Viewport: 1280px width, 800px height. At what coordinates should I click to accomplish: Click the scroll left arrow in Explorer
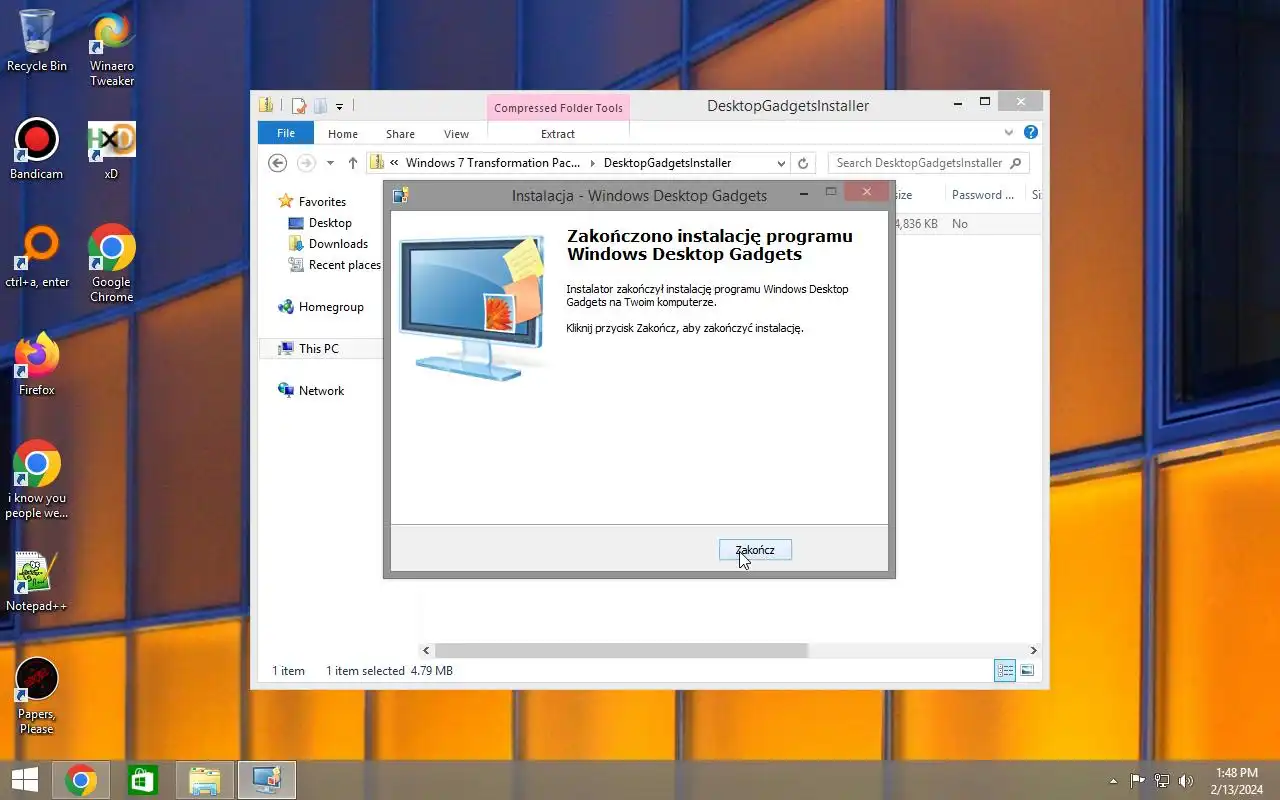[426, 651]
